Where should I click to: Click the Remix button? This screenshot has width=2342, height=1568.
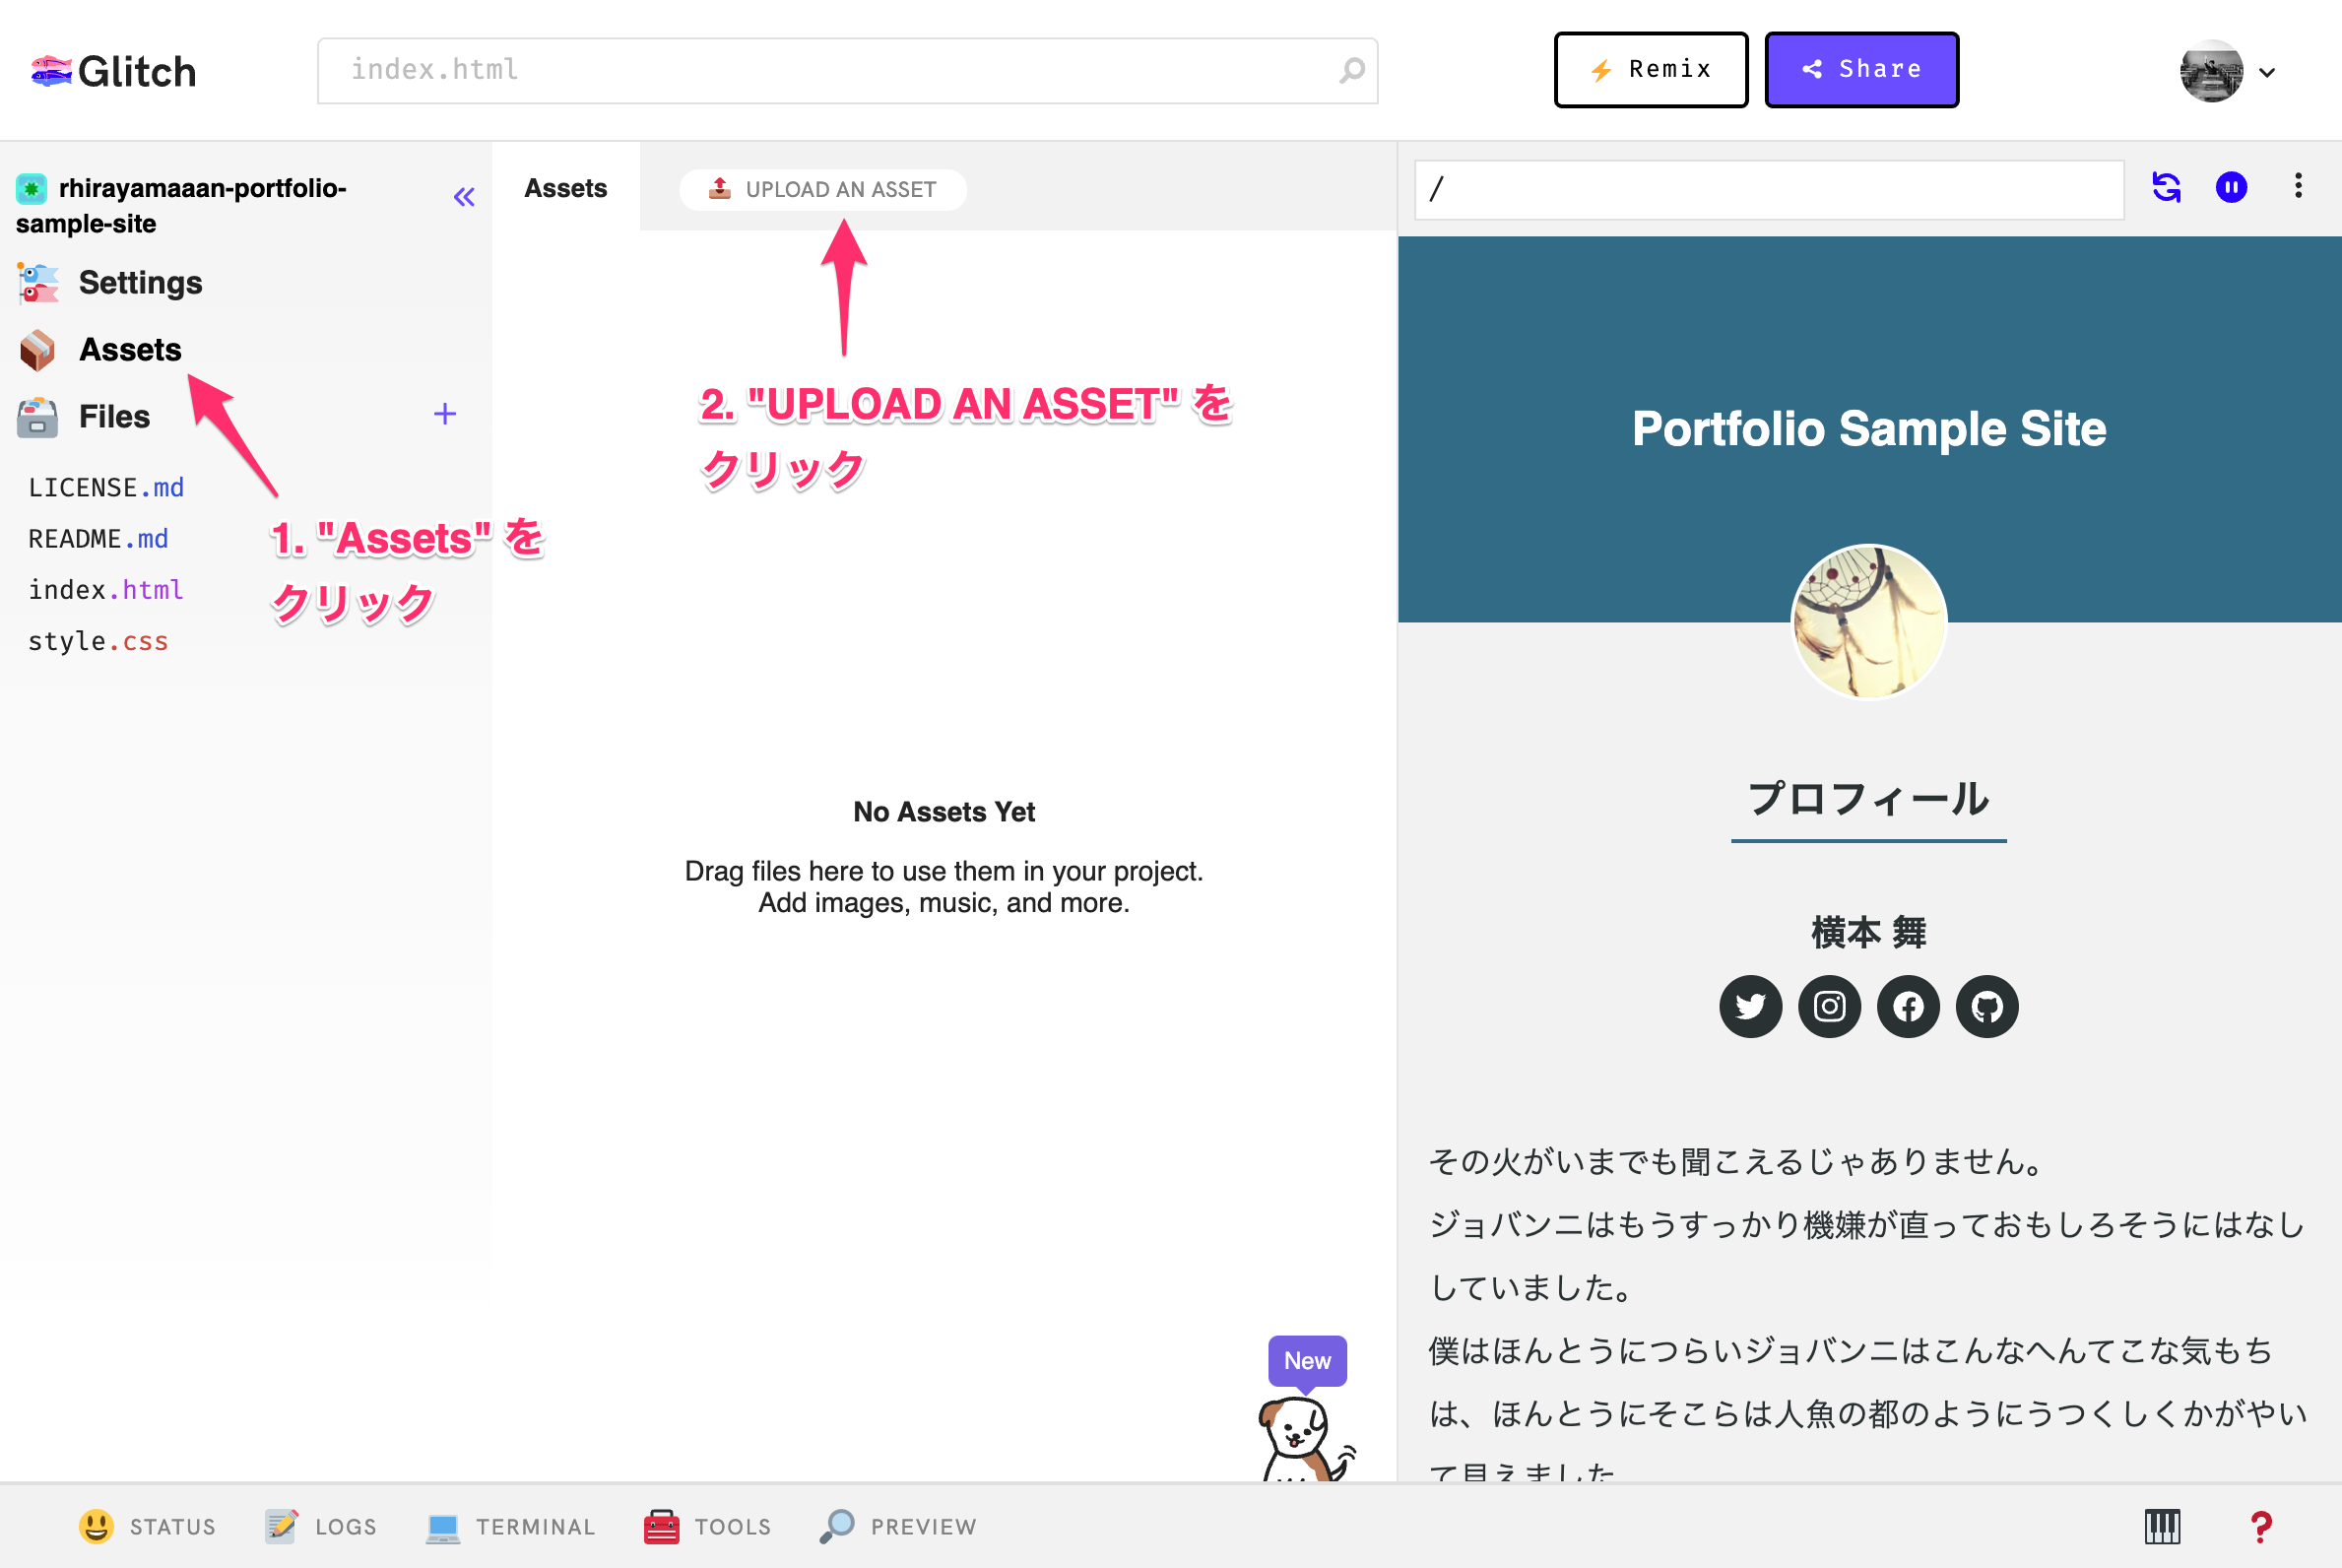pos(1650,69)
